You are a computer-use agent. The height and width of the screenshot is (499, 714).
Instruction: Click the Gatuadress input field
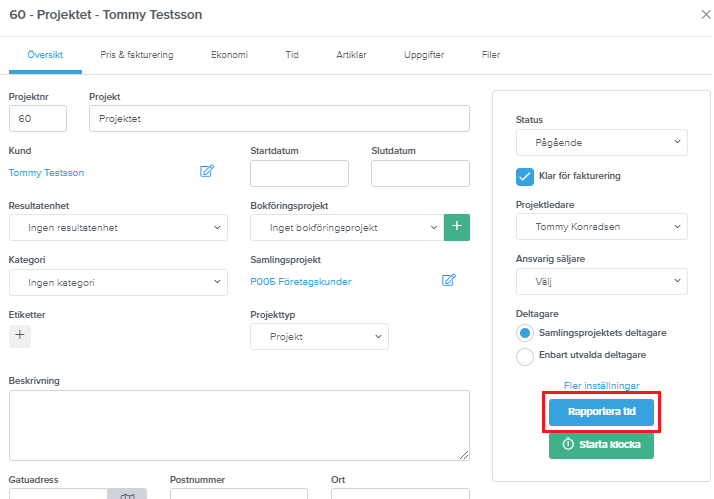(x=58, y=494)
